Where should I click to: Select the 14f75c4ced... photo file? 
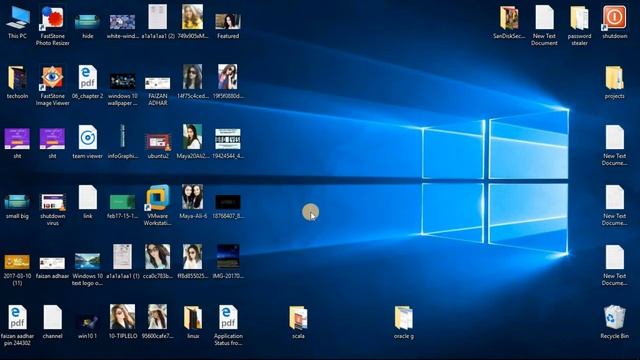193,77
